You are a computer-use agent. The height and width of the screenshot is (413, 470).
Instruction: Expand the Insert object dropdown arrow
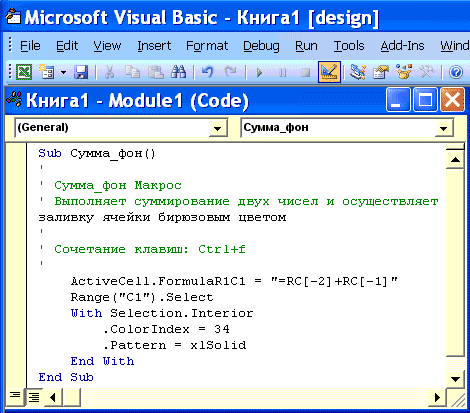(63, 72)
